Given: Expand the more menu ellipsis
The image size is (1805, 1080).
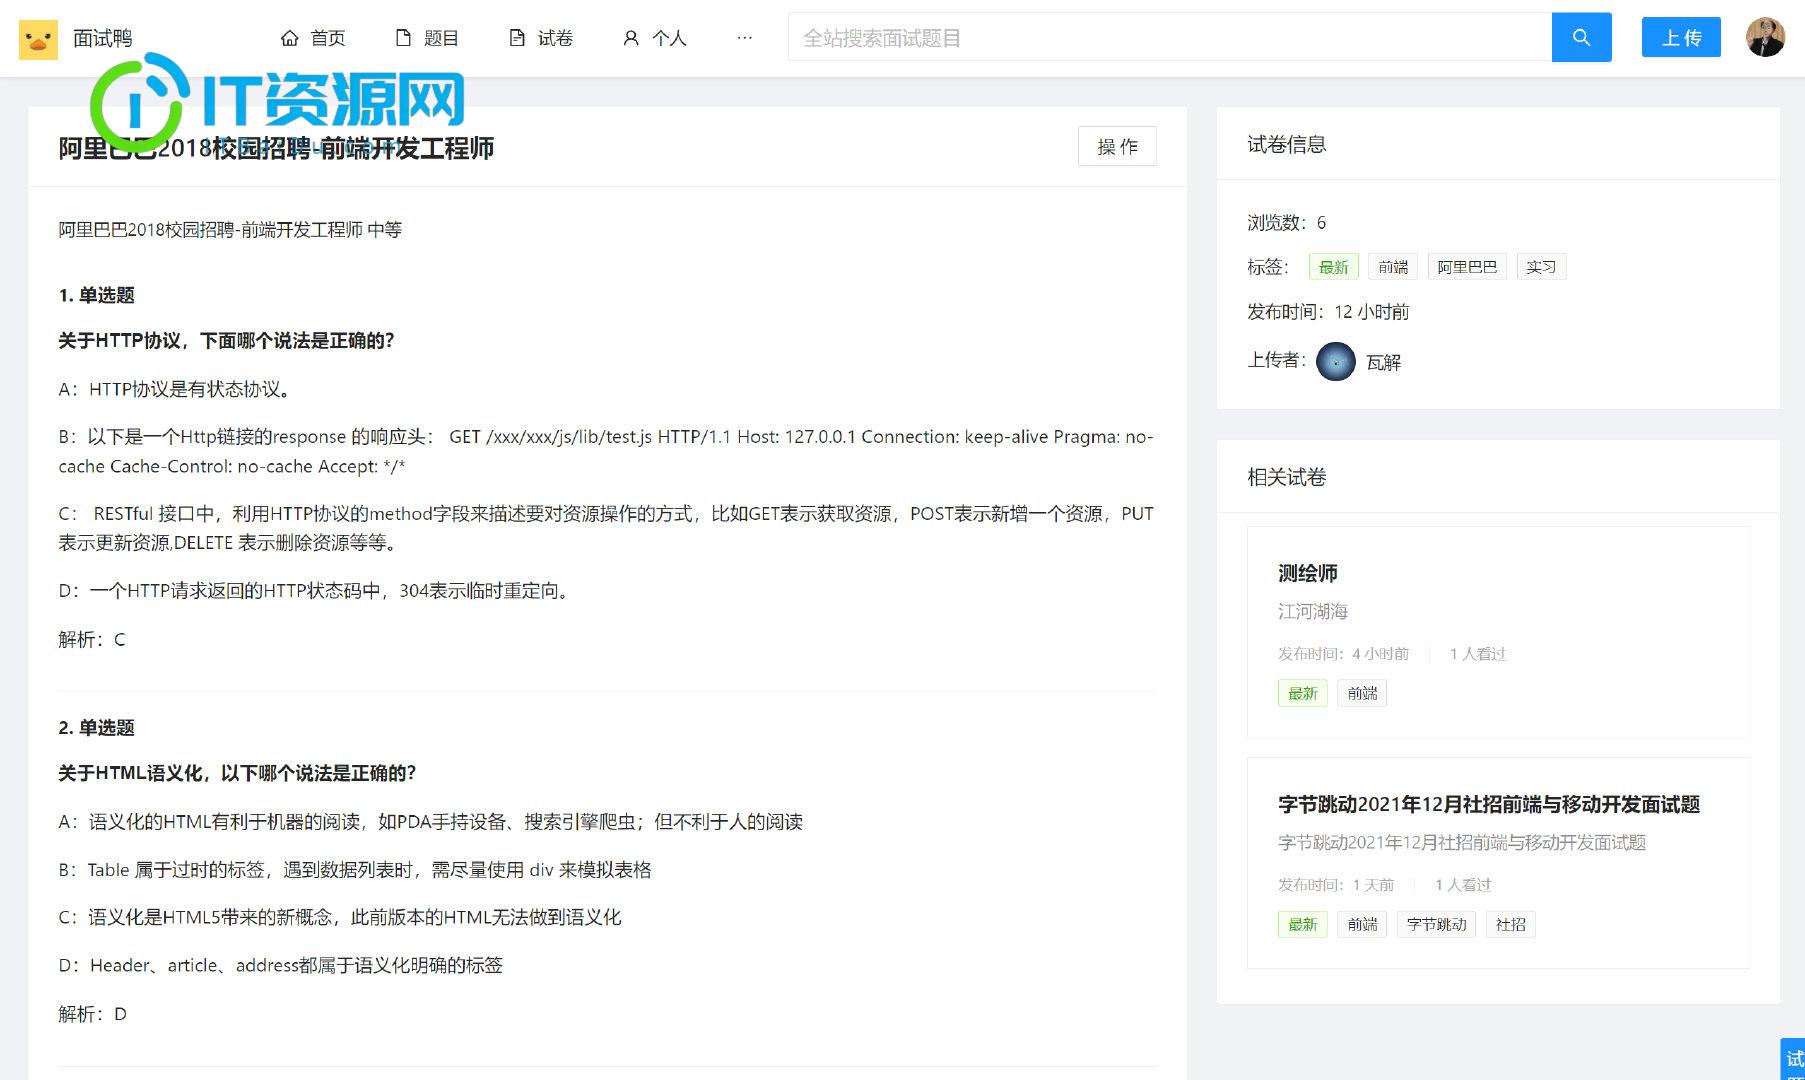Looking at the screenshot, I should 744,38.
